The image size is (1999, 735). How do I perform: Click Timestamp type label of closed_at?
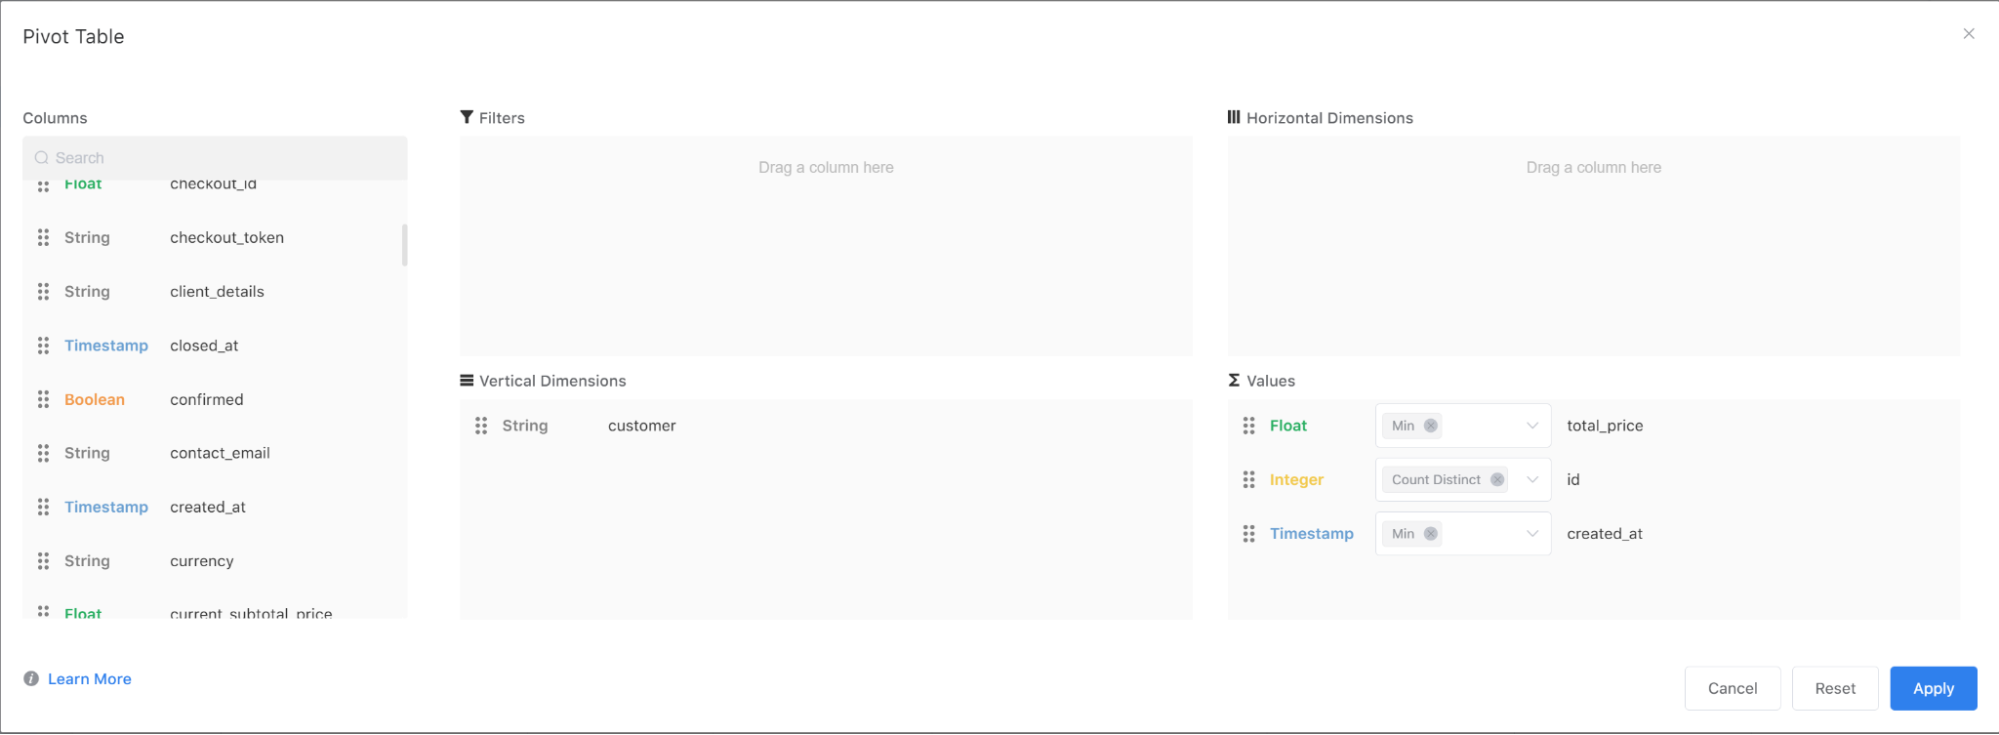106,346
